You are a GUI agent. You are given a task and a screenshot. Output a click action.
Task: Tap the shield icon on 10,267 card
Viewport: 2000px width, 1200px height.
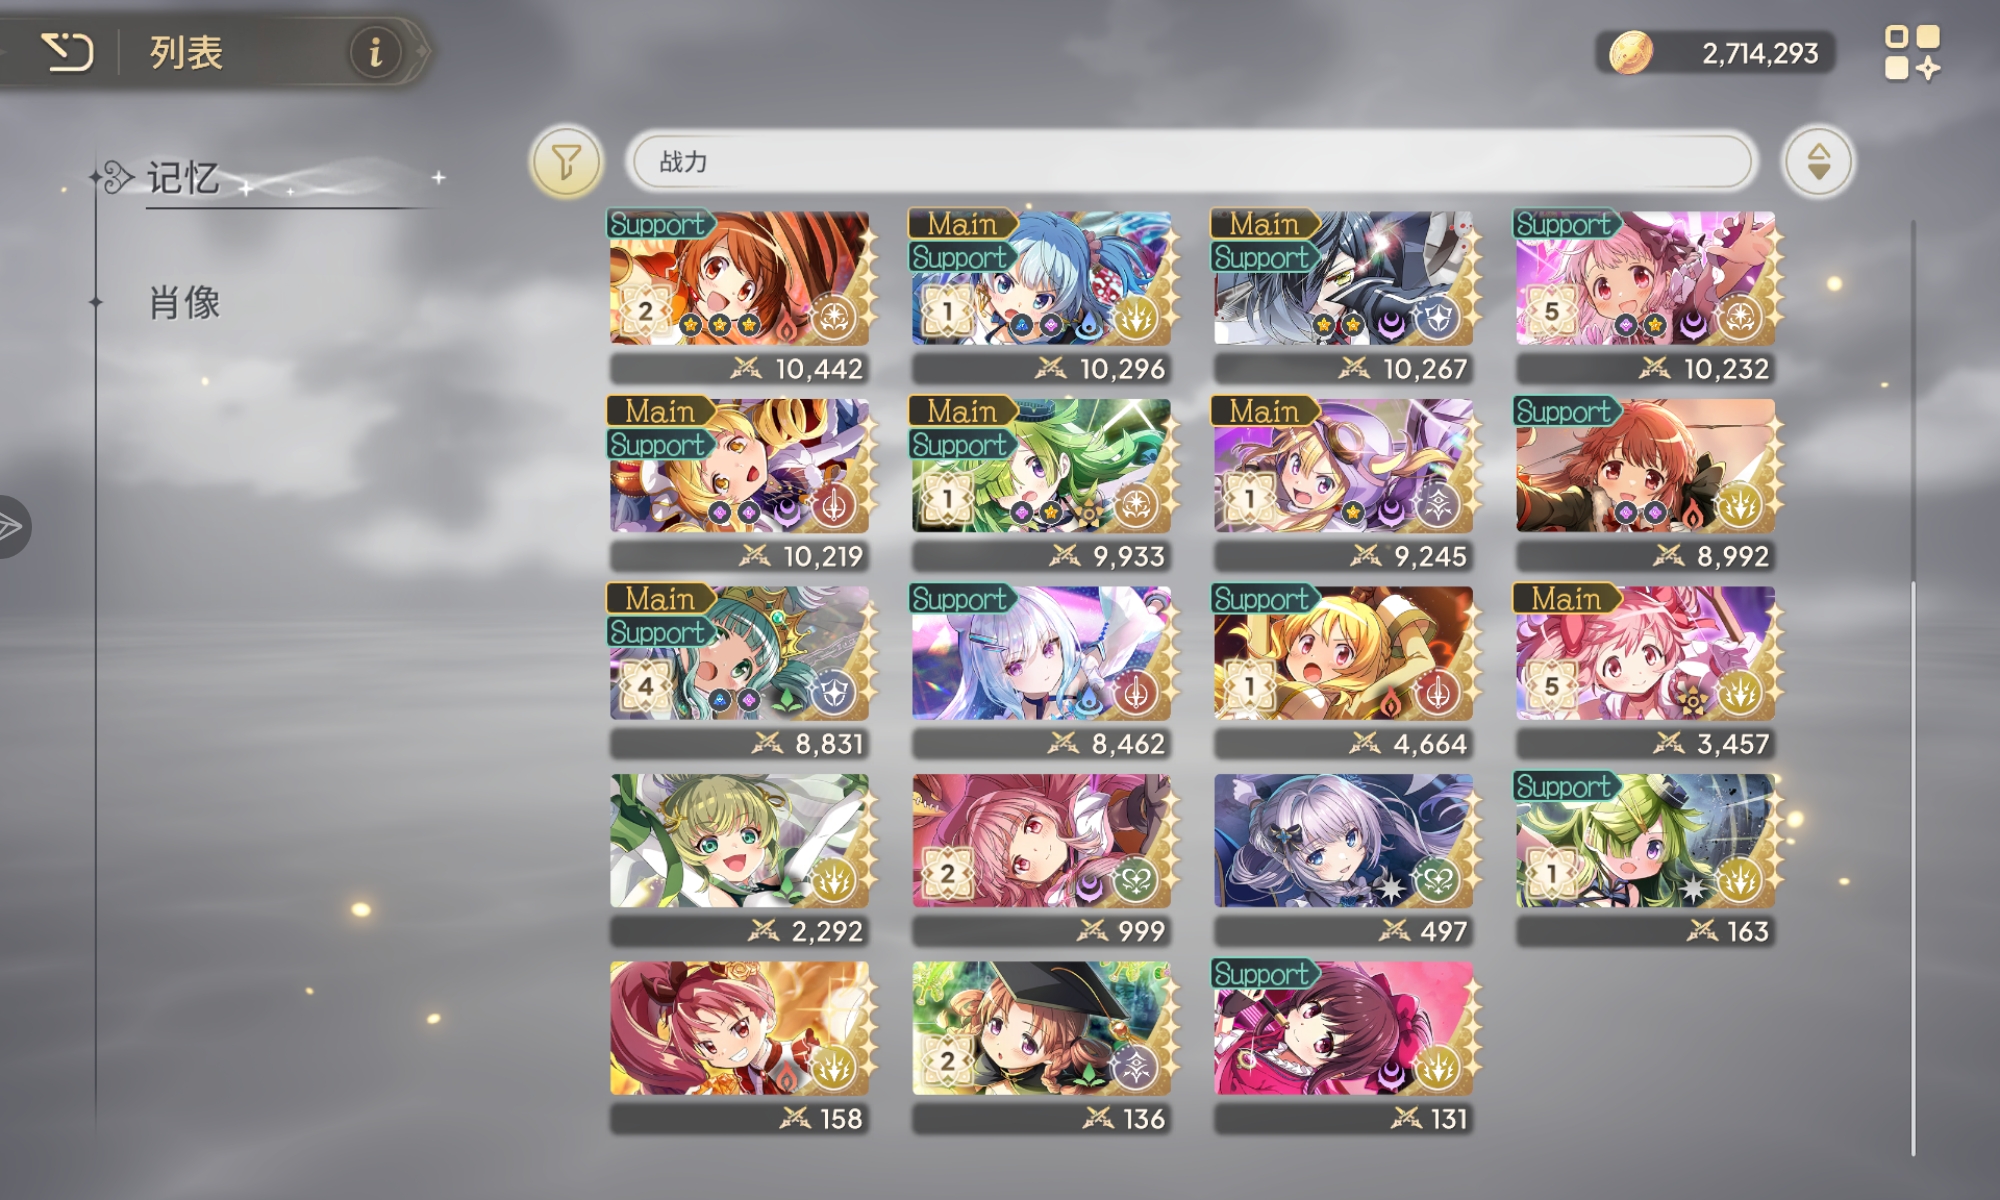tap(1438, 319)
